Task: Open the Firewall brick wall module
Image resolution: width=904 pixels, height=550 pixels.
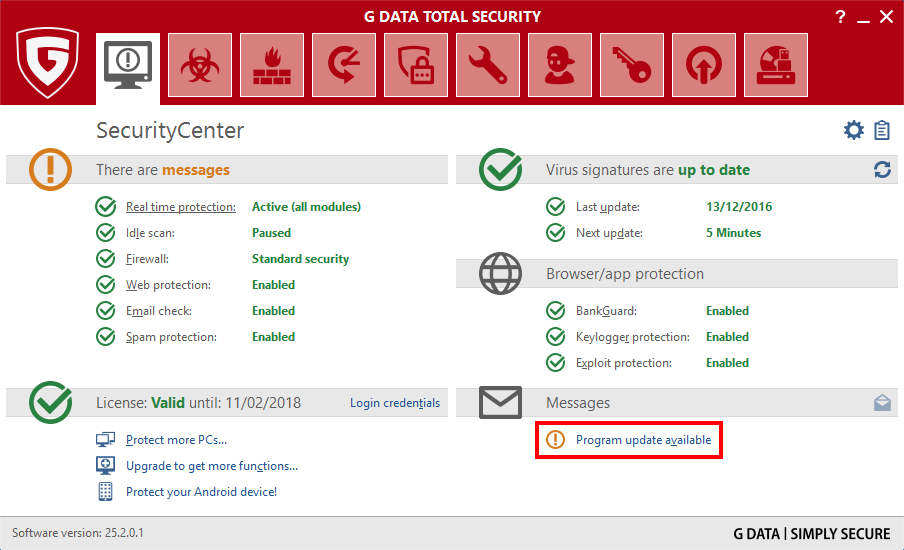Action: tap(272, 65)
